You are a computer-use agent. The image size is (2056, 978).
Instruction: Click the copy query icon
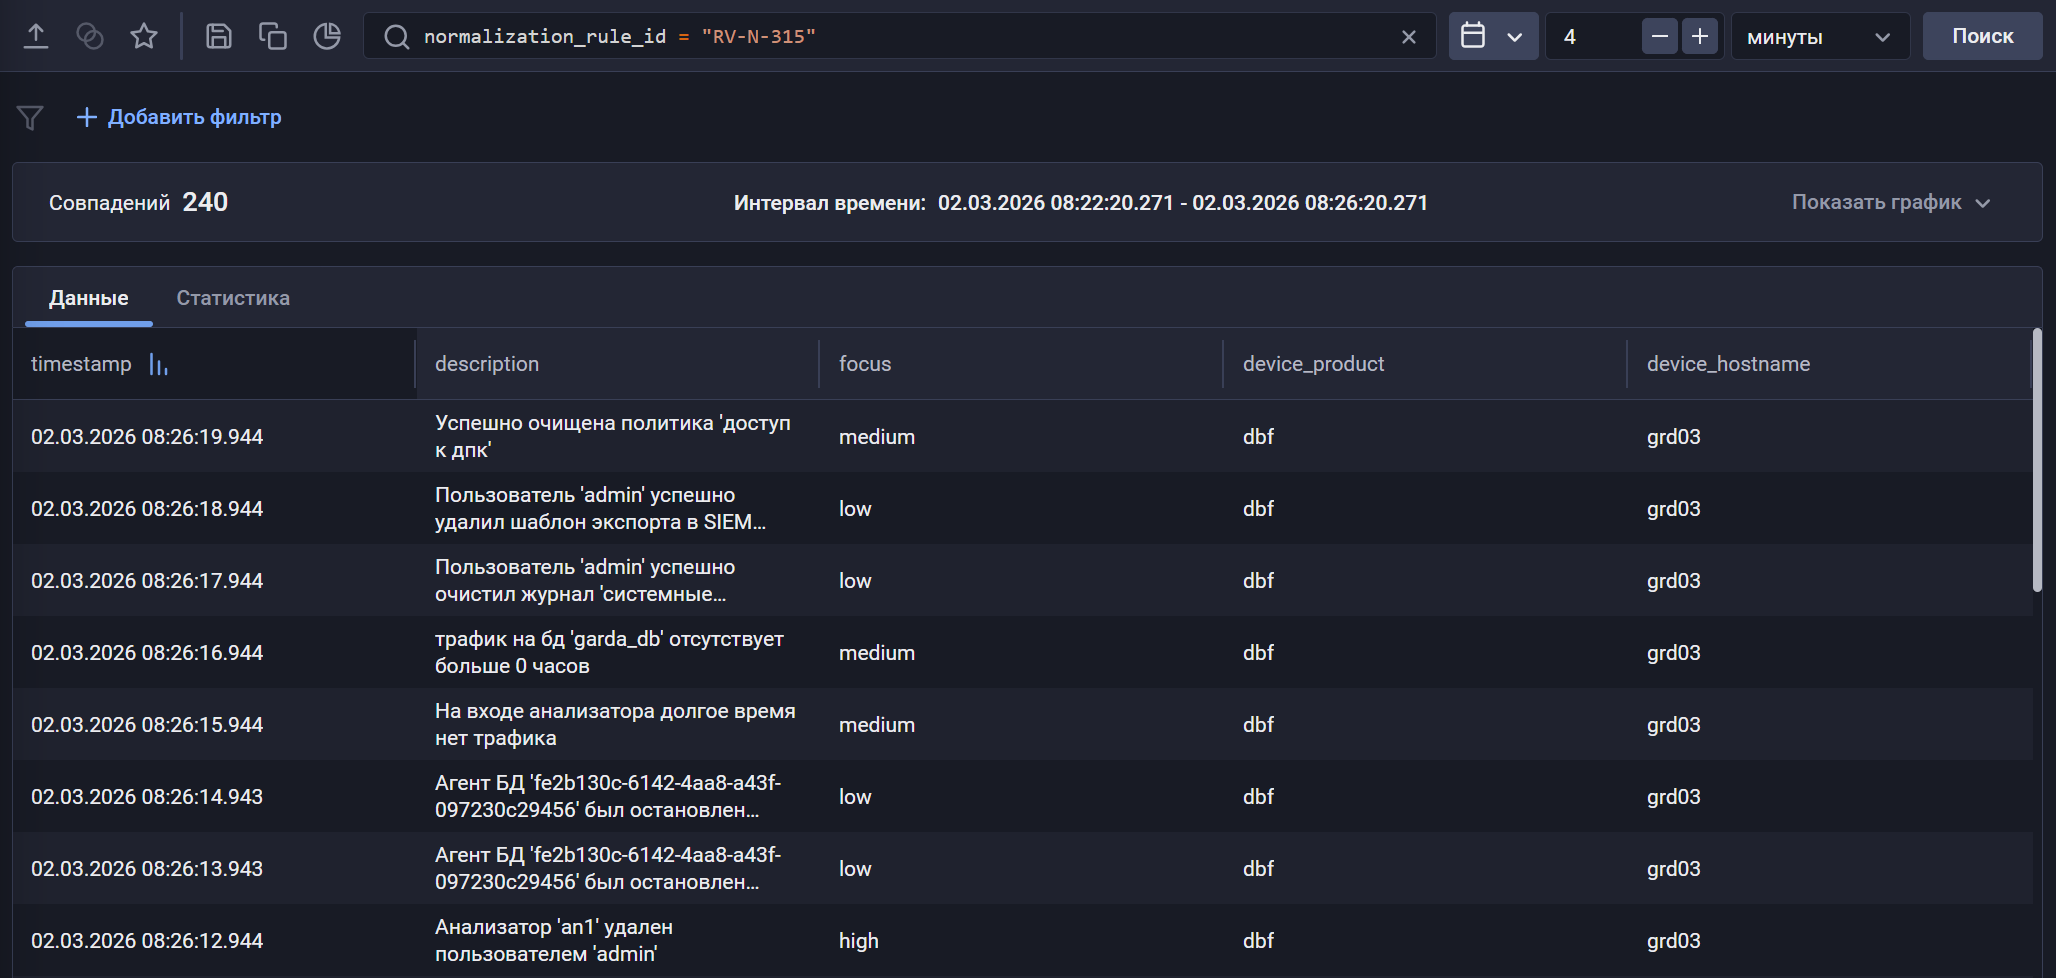[272, 37]
